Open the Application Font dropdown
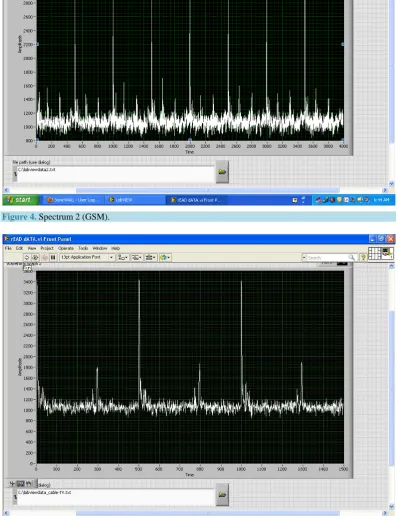 tap(87, 257)
